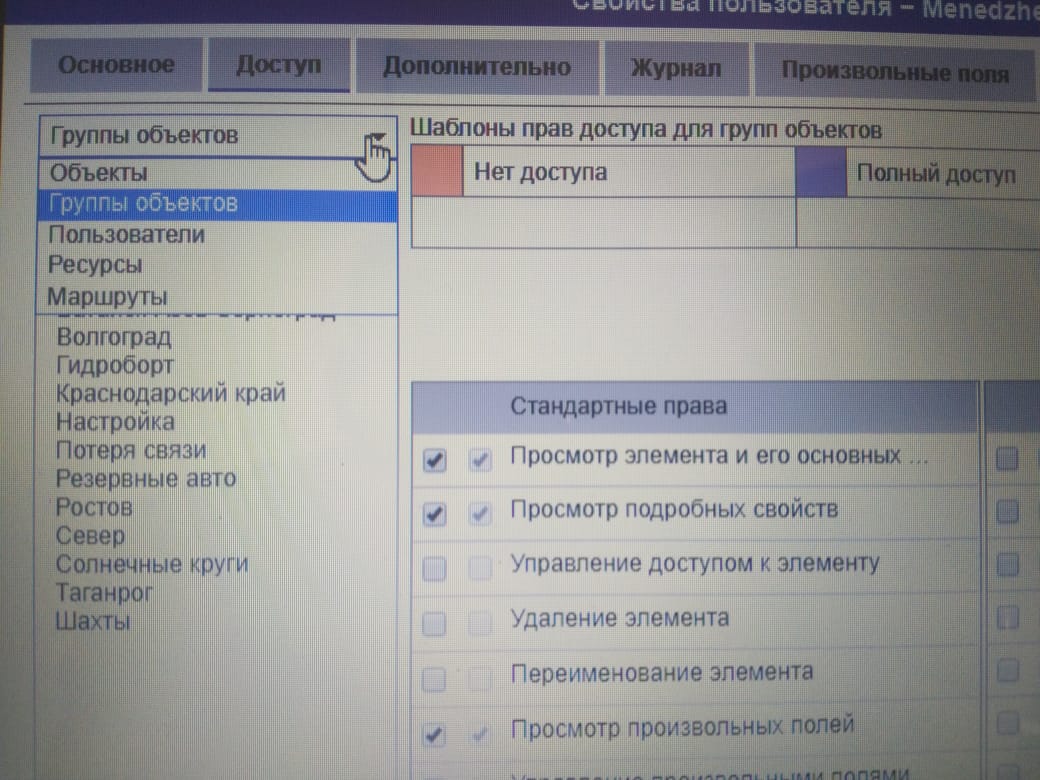Screen dimensions: 1040x780
Task: Open the Основное tab
Action: 116,66
